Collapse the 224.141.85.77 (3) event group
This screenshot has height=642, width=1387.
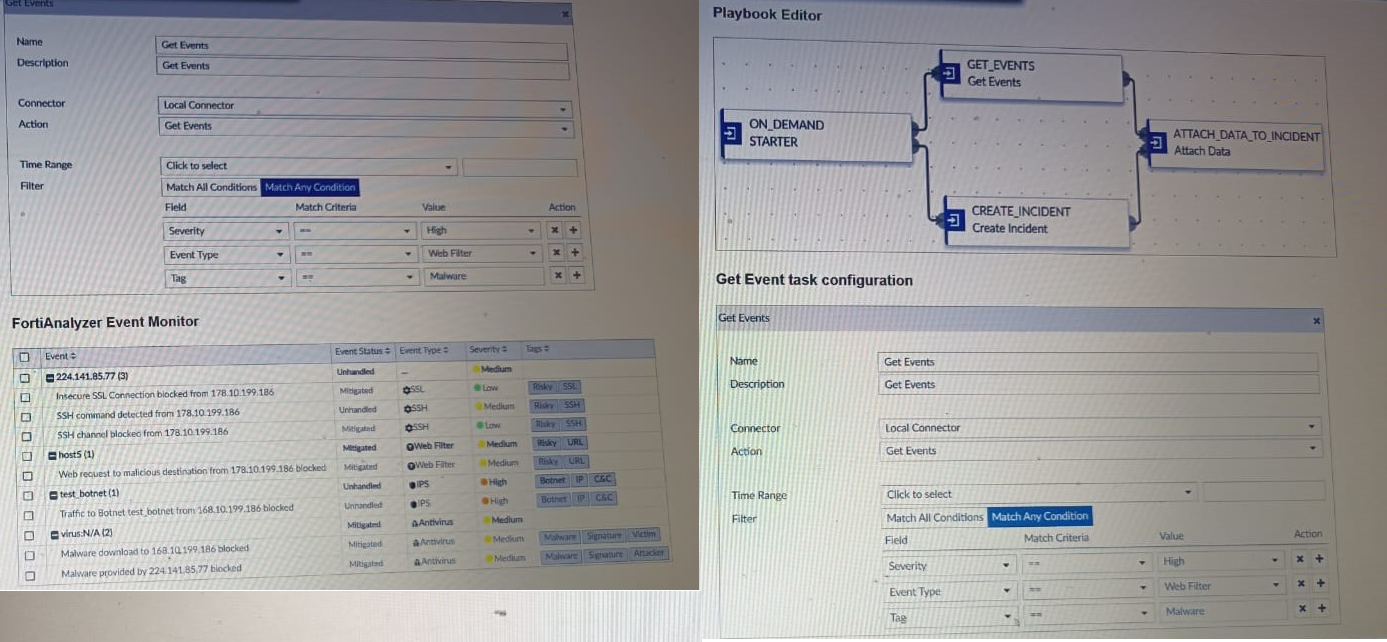pos(49,376)
